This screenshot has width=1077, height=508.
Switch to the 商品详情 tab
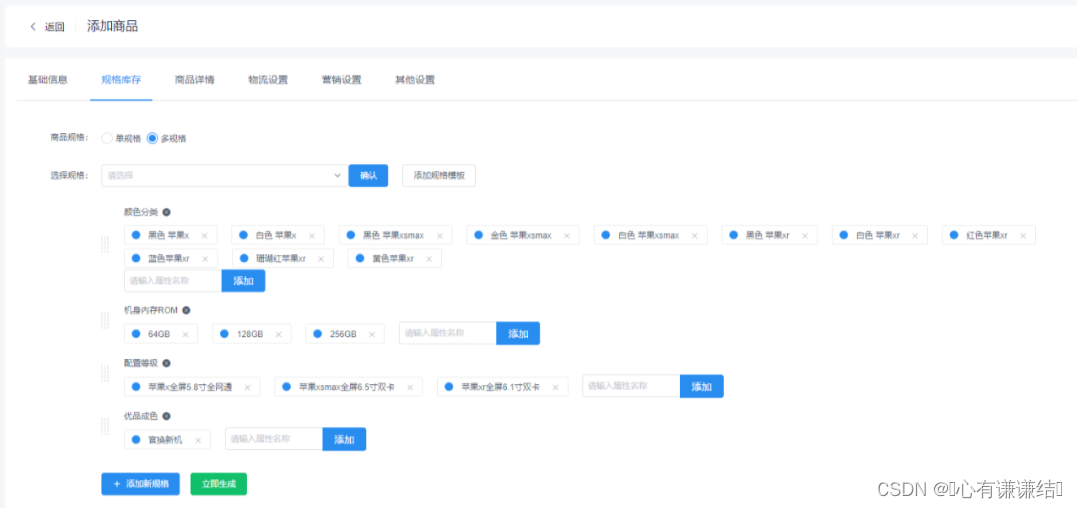pyautogui.click(x=194, y=80)
